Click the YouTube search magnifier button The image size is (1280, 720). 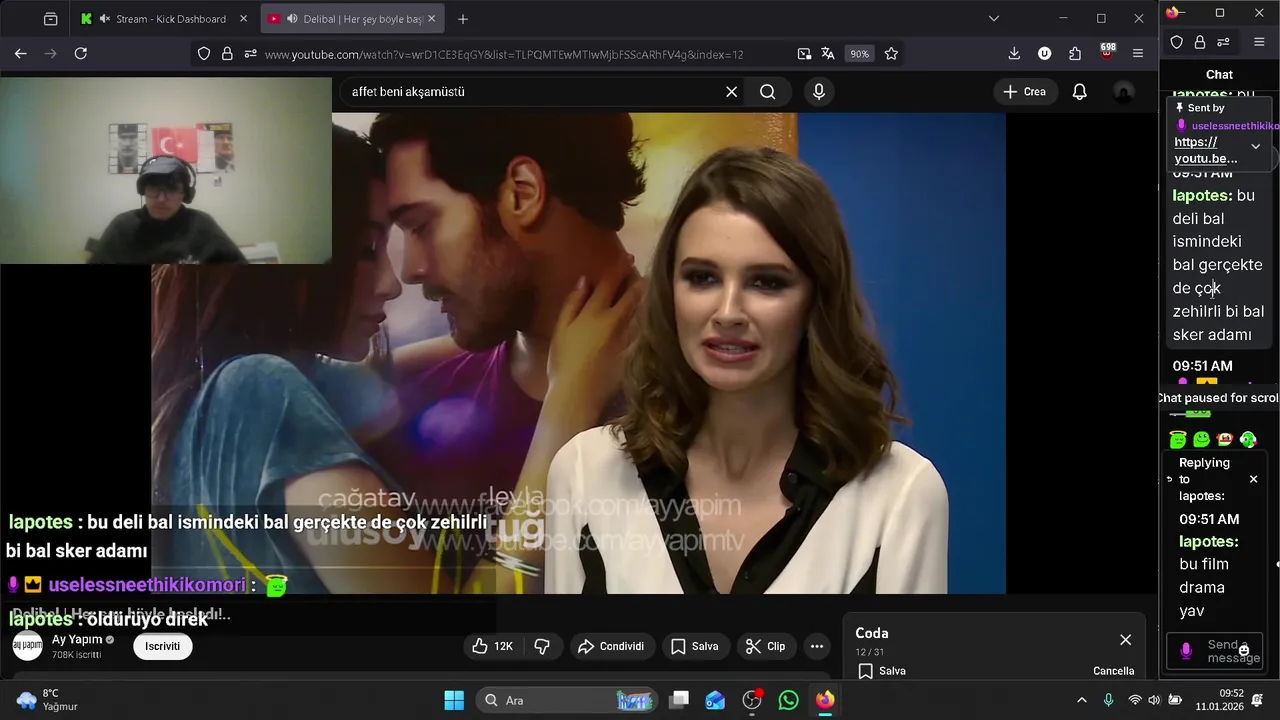(x=767, y=92)
